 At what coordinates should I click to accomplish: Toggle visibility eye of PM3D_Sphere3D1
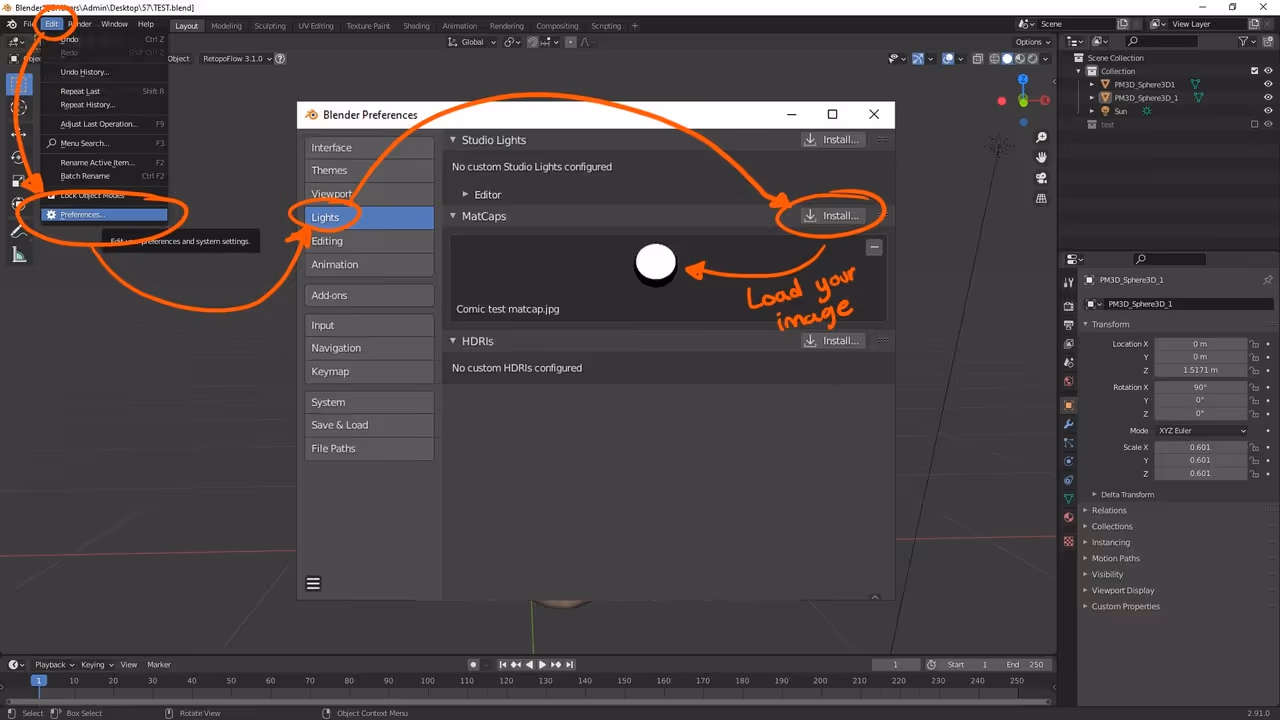point(1268,84)
